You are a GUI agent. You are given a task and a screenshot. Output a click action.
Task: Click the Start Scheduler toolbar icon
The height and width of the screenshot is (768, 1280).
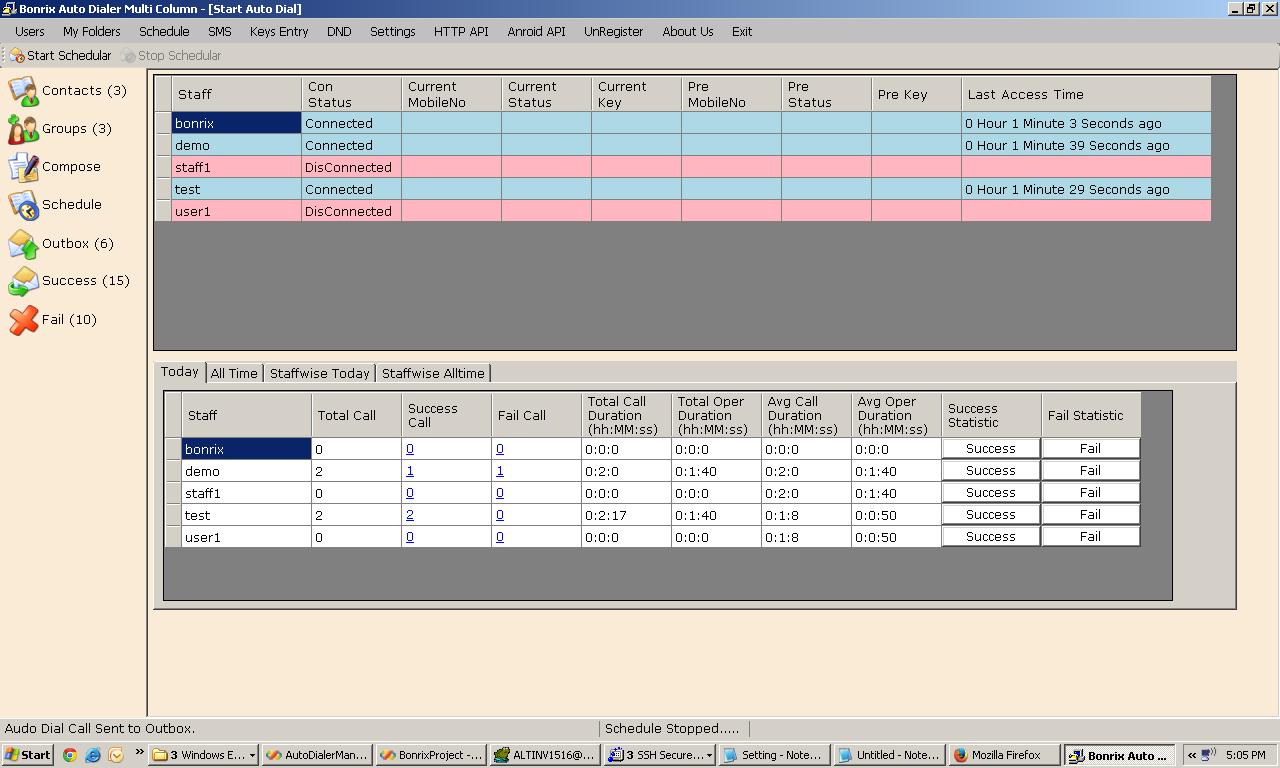tap(17, 56)
